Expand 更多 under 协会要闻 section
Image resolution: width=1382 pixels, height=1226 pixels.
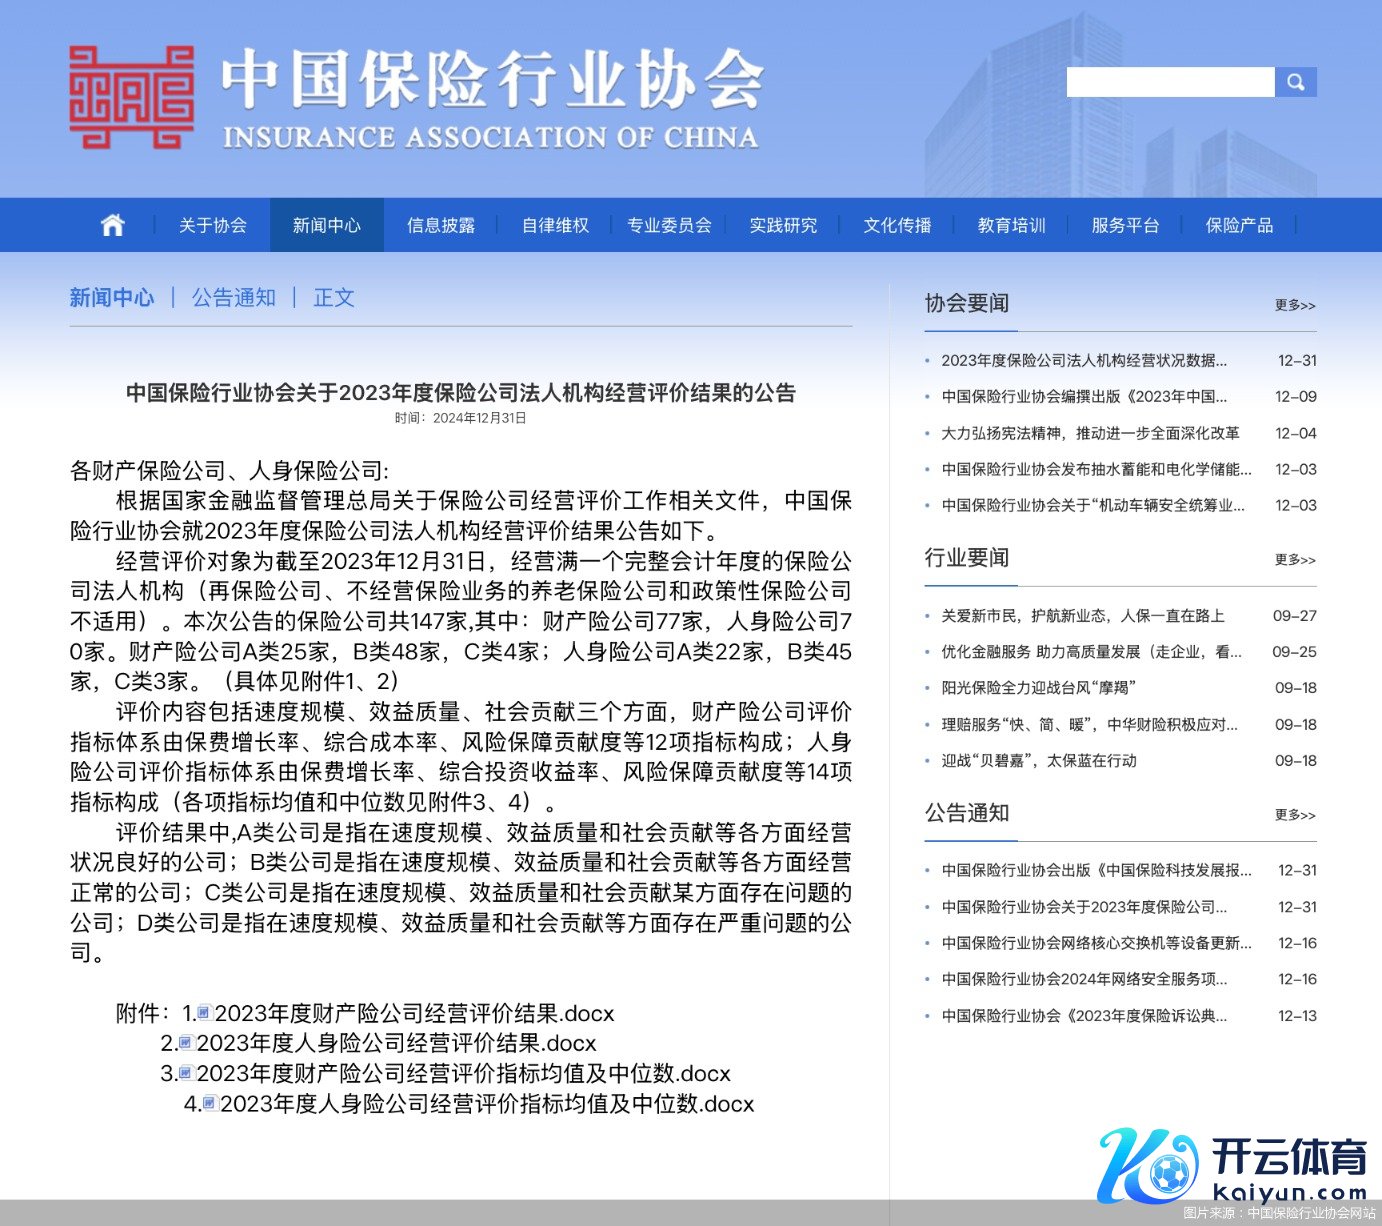(1294, 306)
